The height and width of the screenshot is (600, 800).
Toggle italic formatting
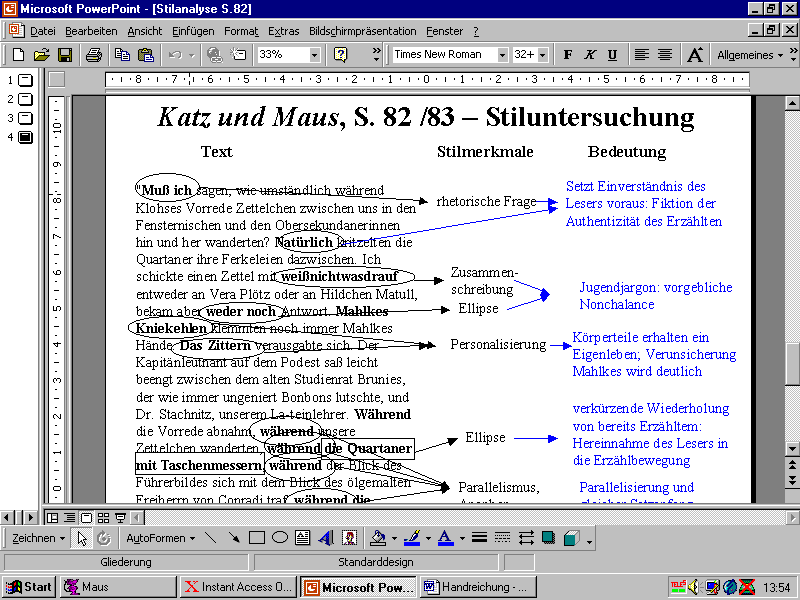coord(590,55)
